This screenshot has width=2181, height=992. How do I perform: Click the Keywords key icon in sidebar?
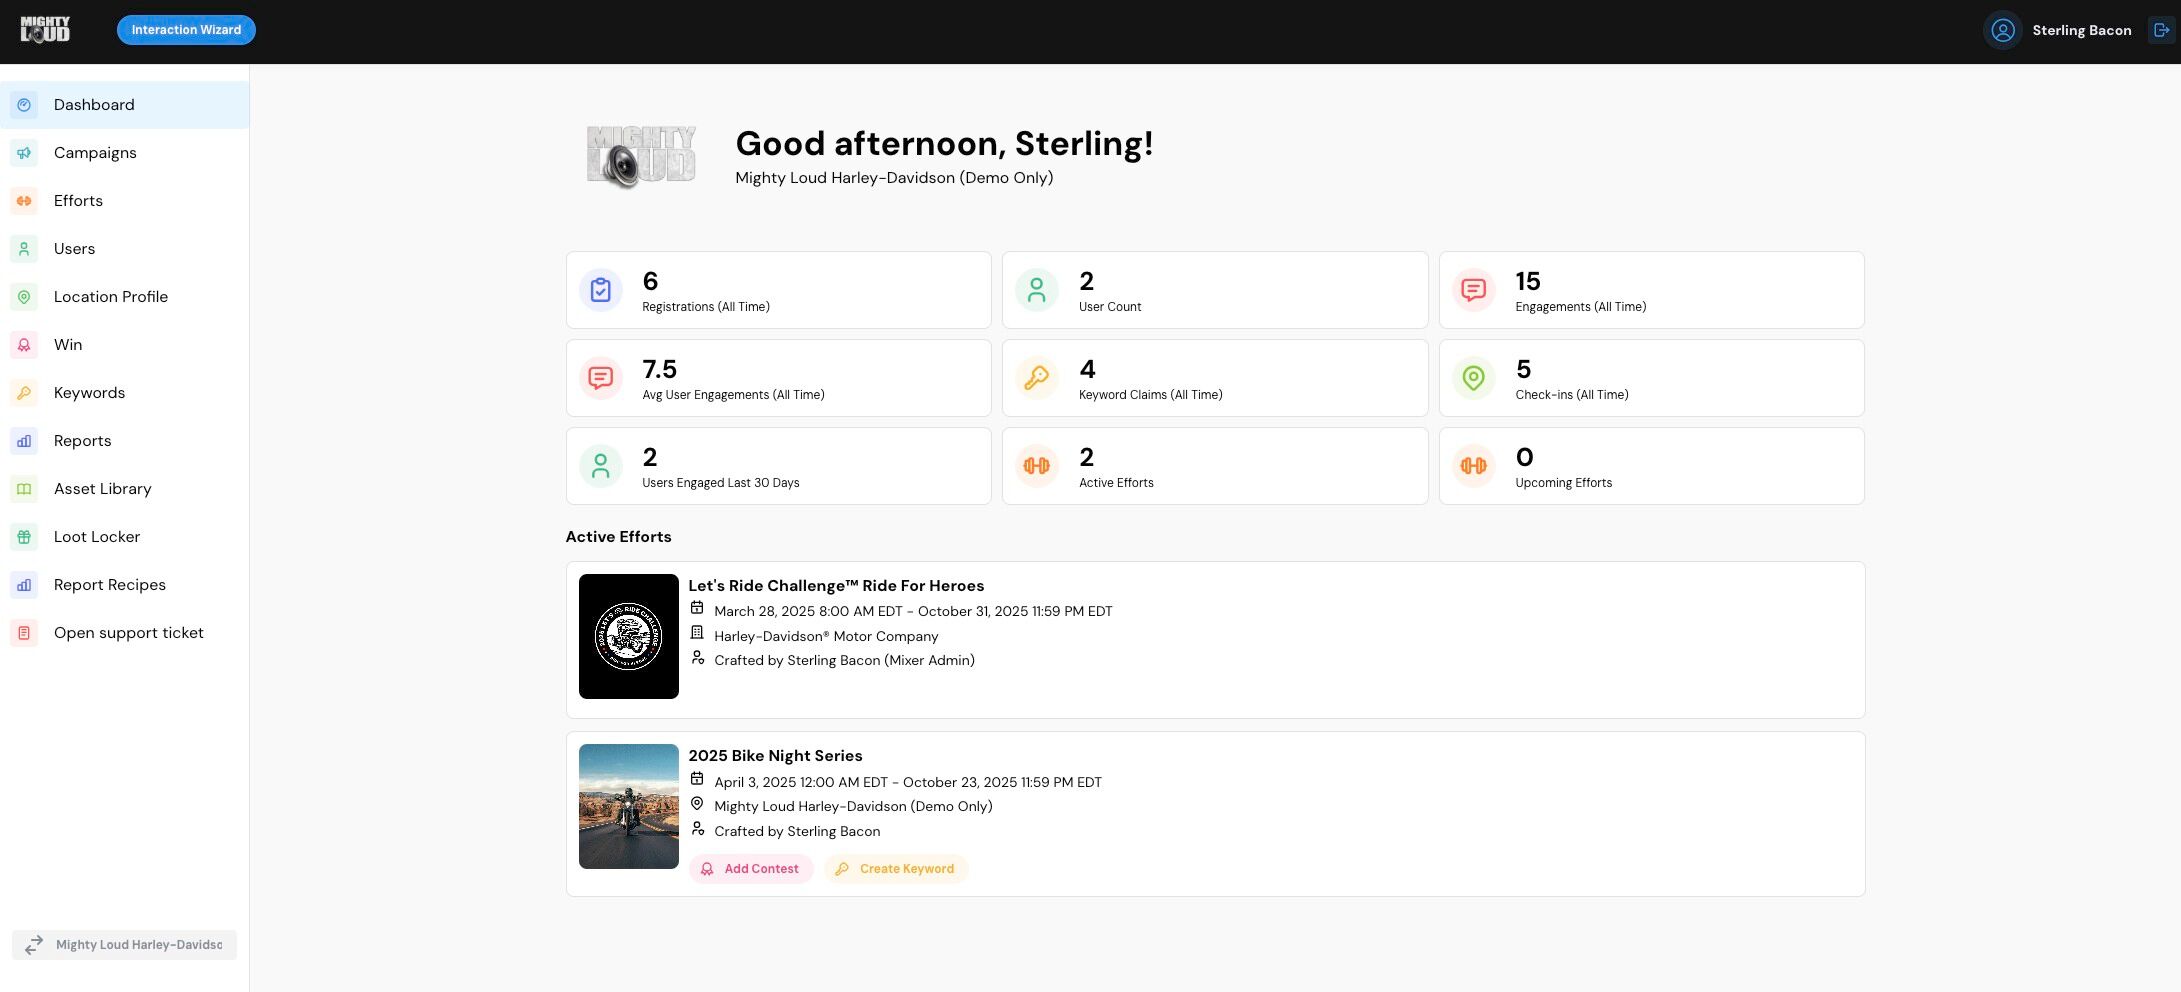tap(24, 393)
